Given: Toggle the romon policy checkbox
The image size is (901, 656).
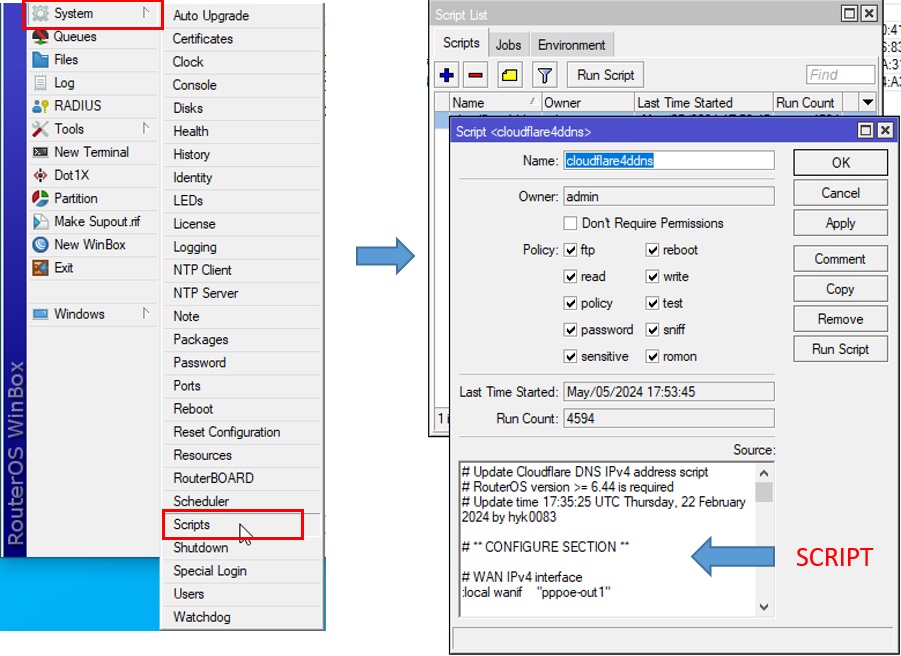Looking at the screenshot, I should (x=652, y=356).
